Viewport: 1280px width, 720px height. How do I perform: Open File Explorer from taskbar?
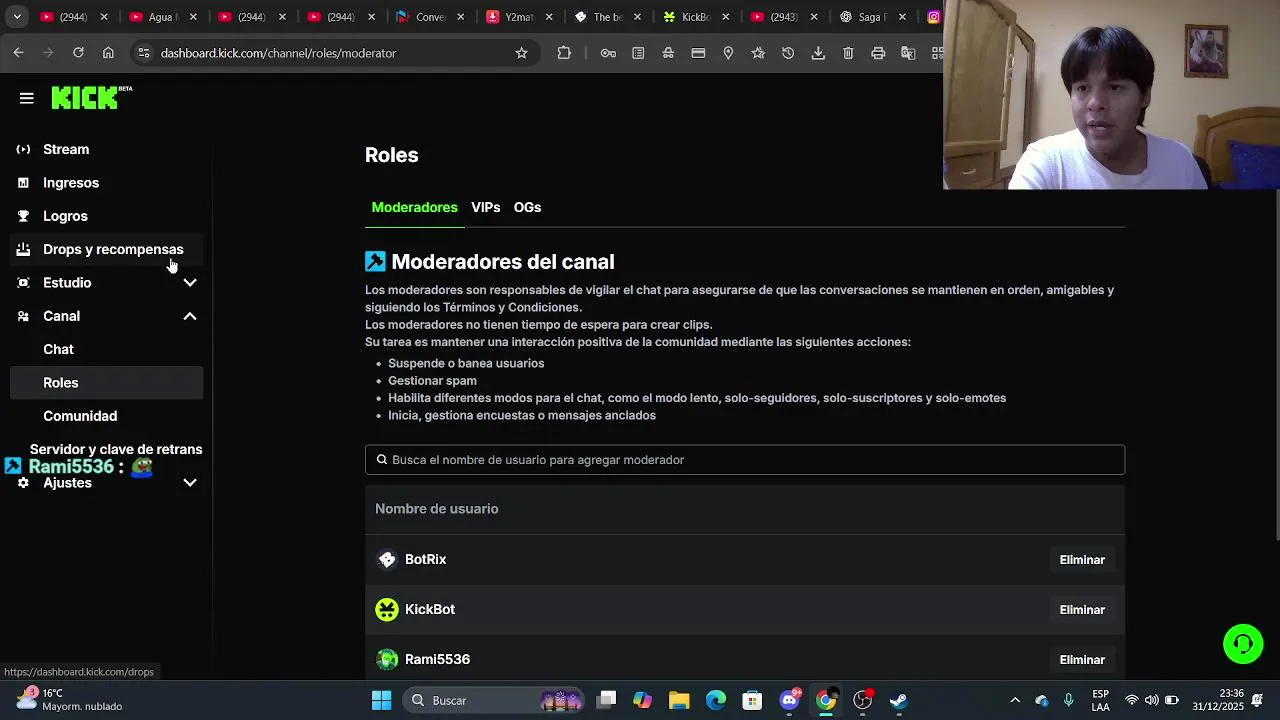coord(679,700)
